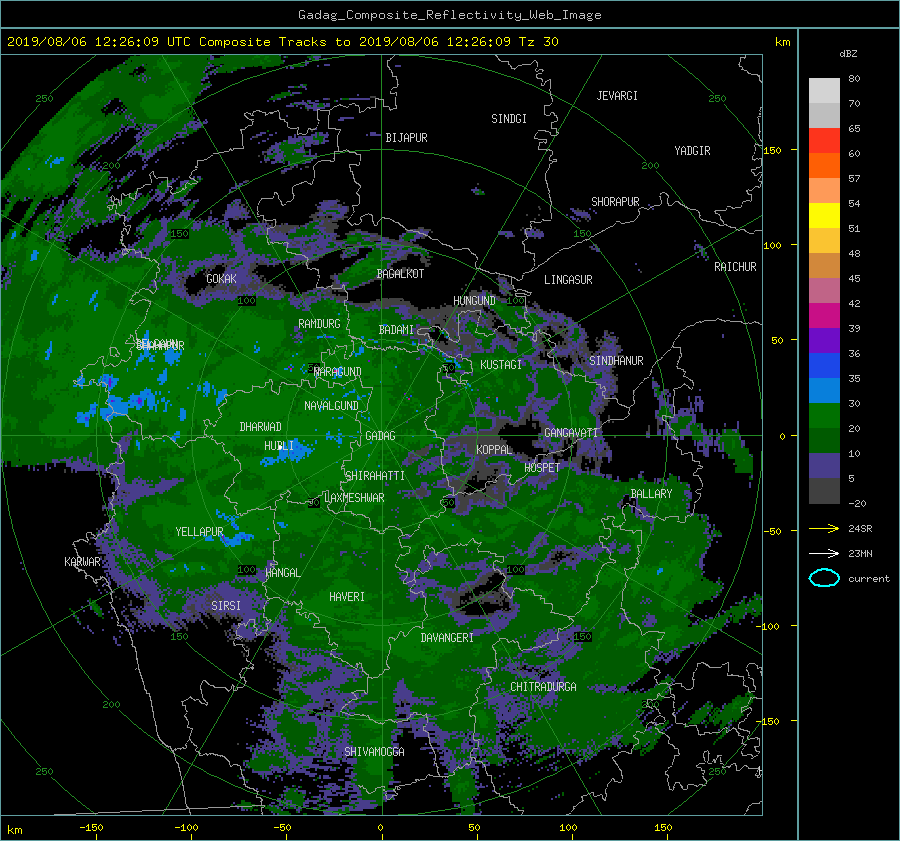Click the KOPPAL city label

494,449
